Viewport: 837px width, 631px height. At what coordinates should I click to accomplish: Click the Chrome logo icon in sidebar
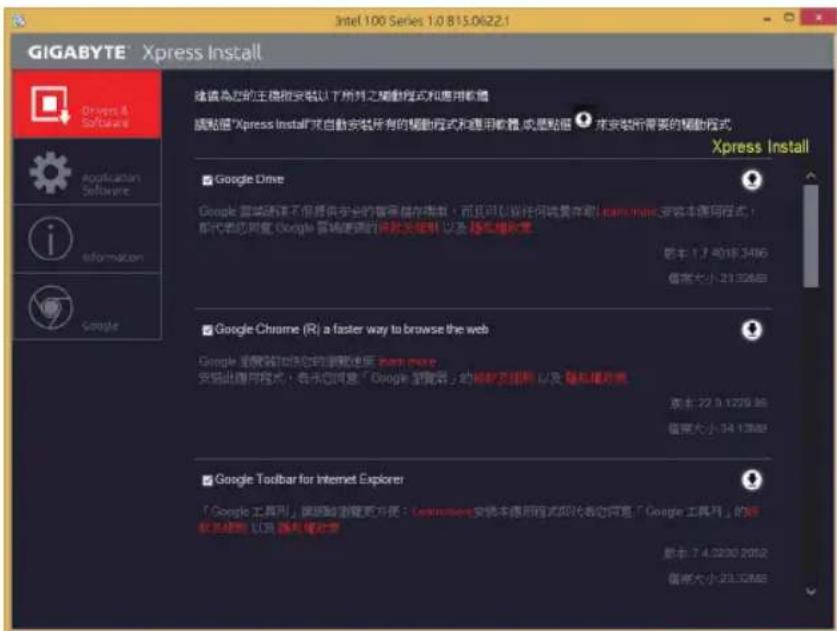click(50, 307)
